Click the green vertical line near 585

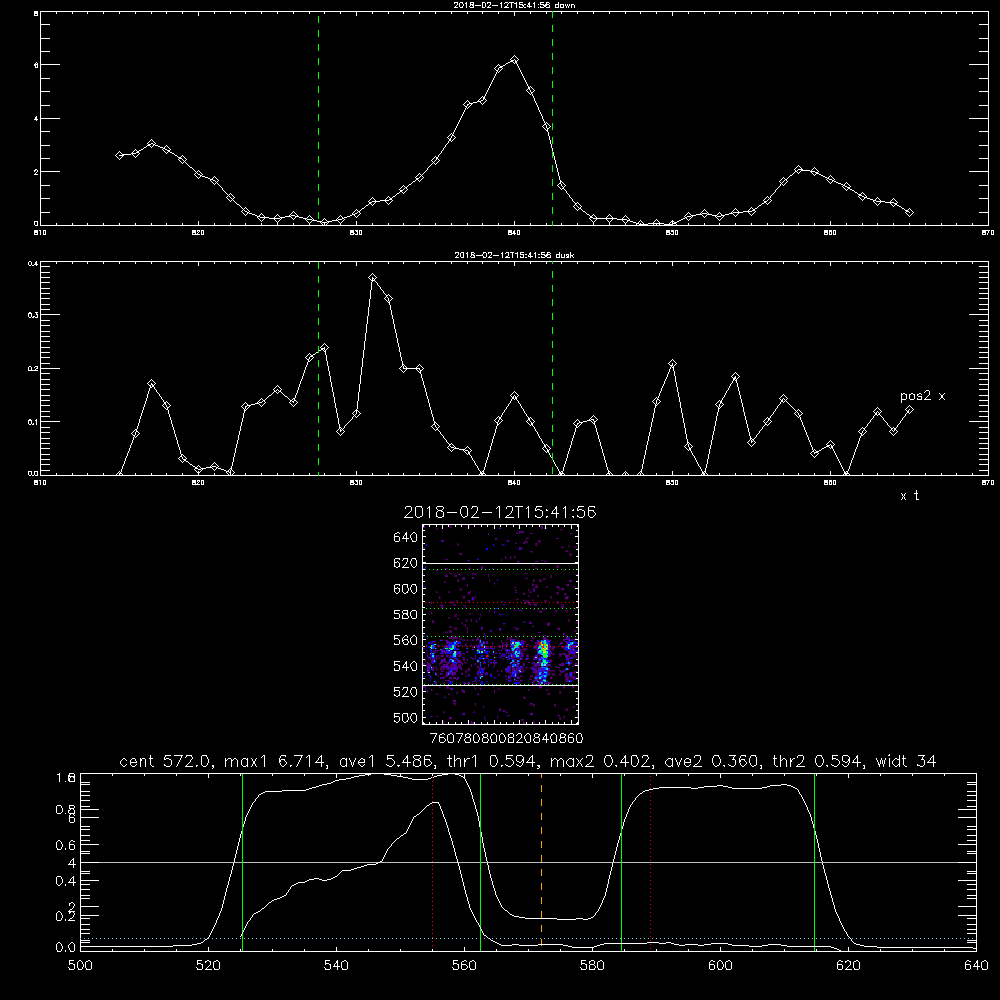621,860
